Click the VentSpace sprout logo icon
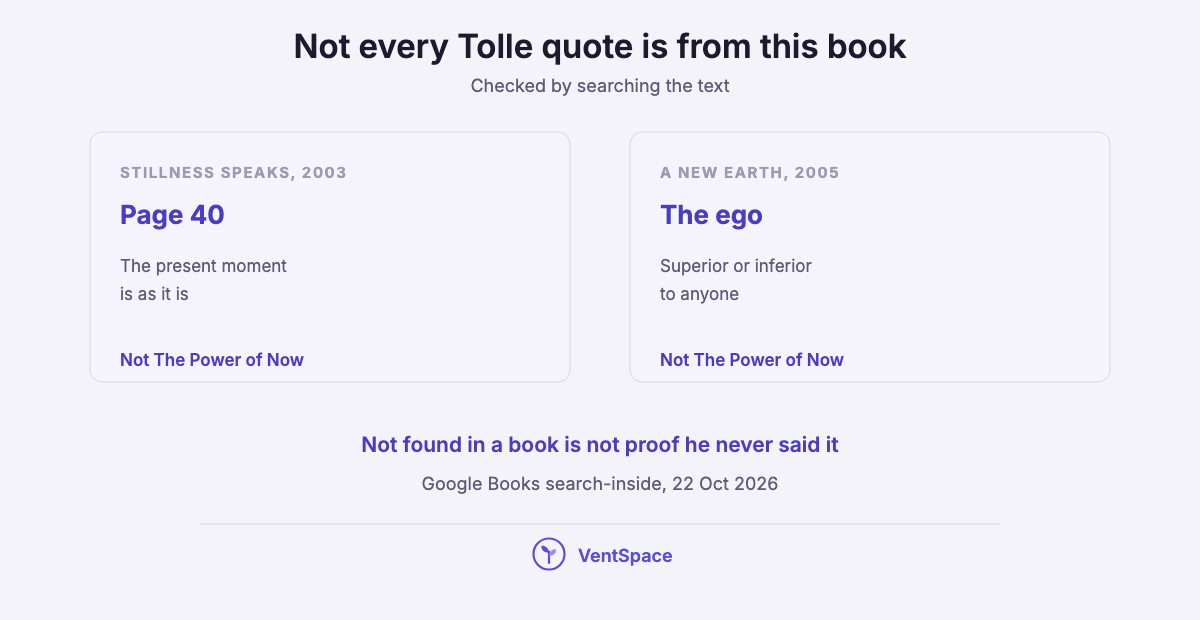 [x=549, y=555]
